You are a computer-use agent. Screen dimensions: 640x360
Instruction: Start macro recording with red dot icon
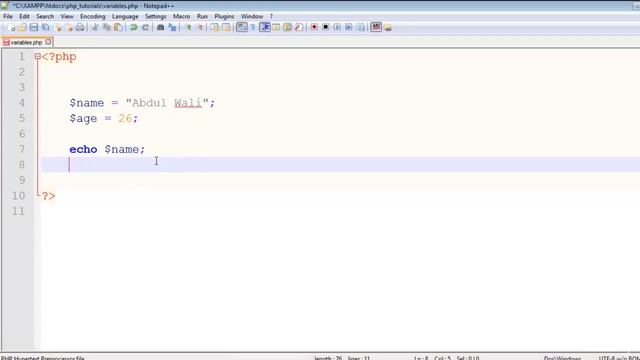click(314, 27)
